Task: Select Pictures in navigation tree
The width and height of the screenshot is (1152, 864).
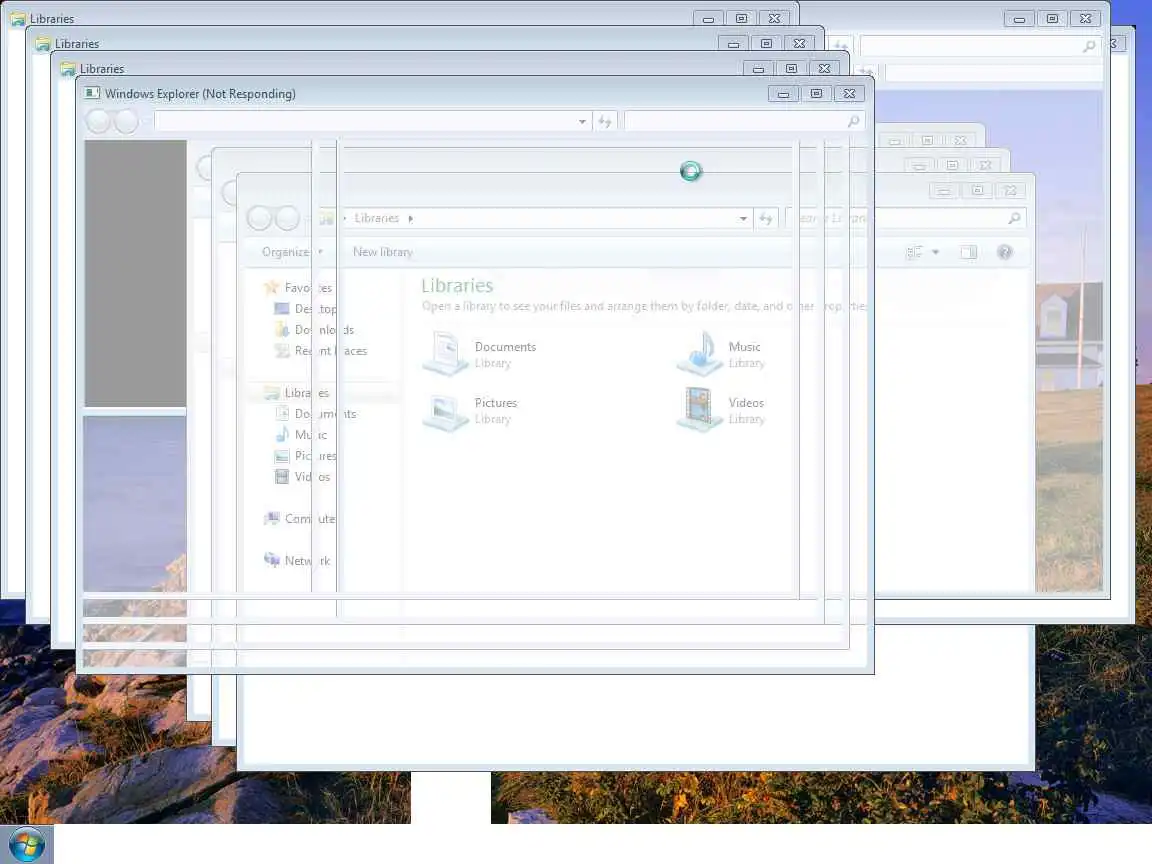Action: point(305,456)
